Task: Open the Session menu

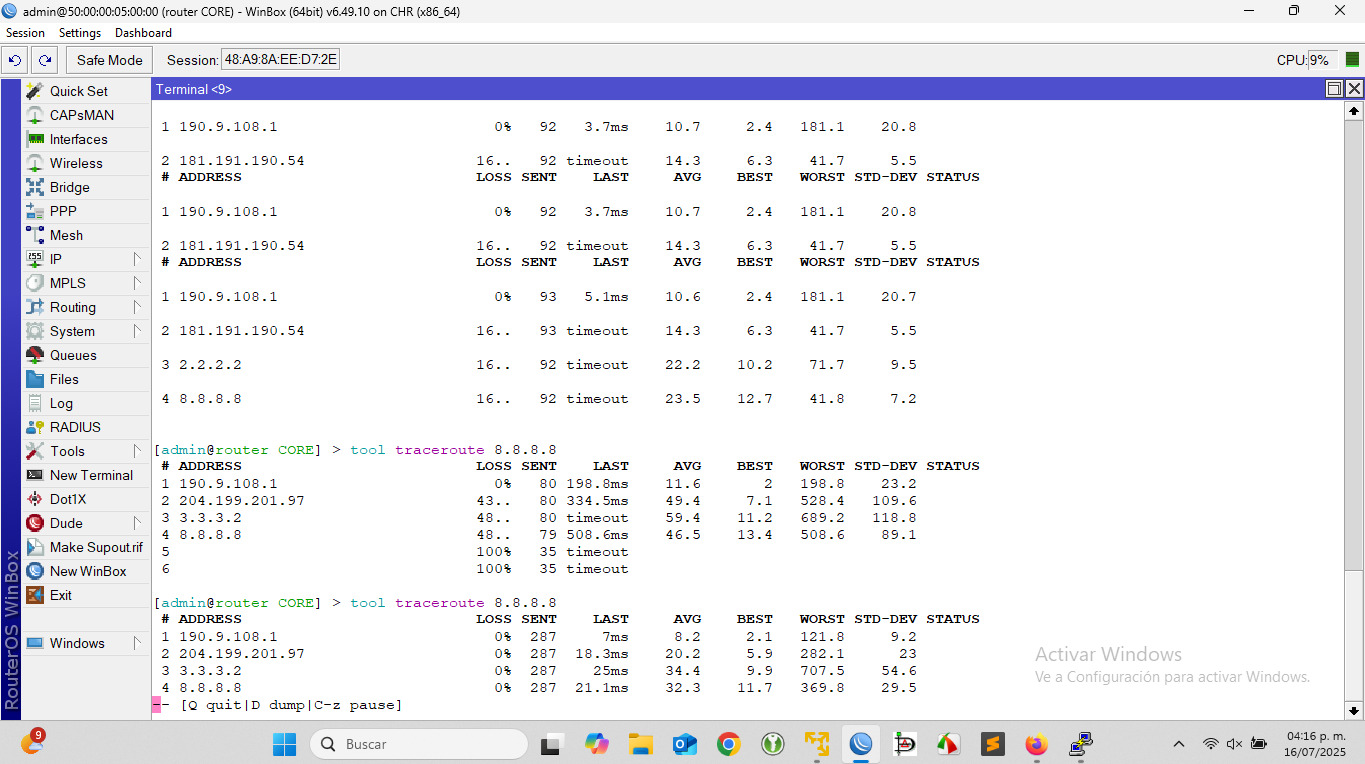Action: (25, 33)
